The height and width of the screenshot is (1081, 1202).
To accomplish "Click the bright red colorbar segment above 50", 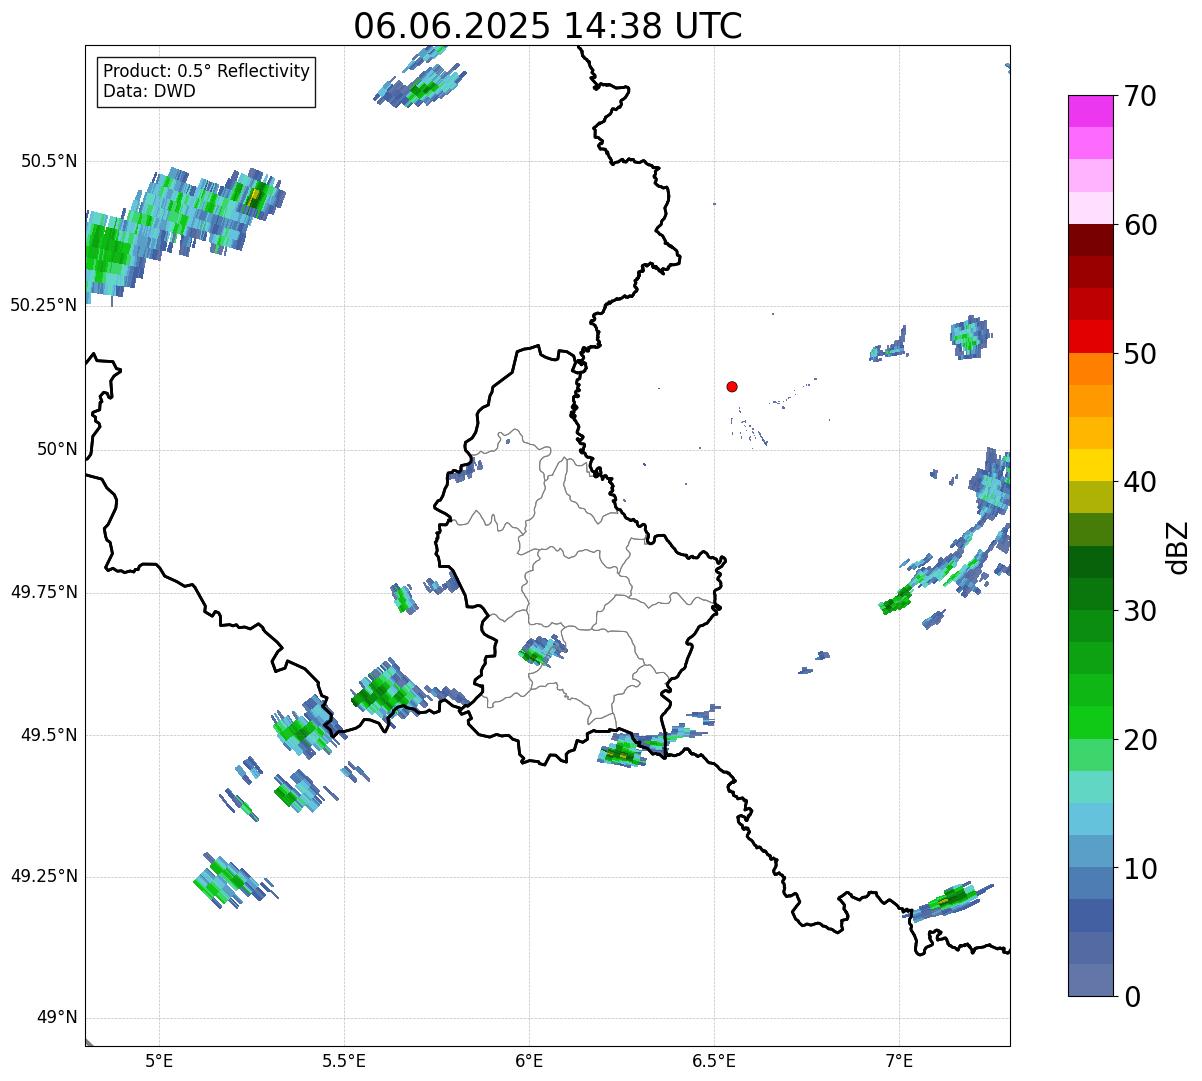I will coord(1091,336).
